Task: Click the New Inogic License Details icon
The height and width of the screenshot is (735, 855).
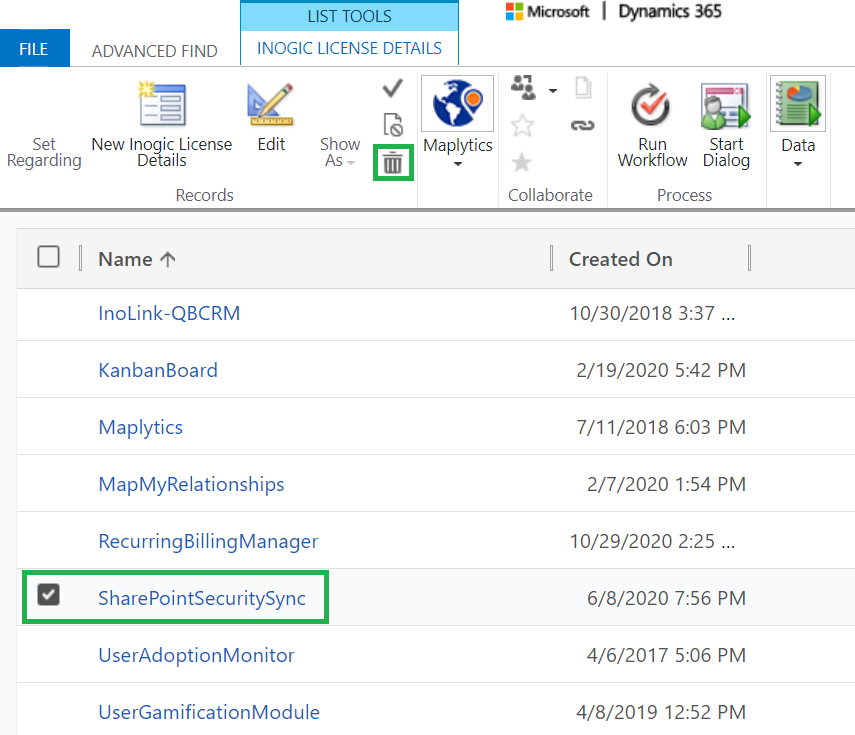Action: click(162, 104)
